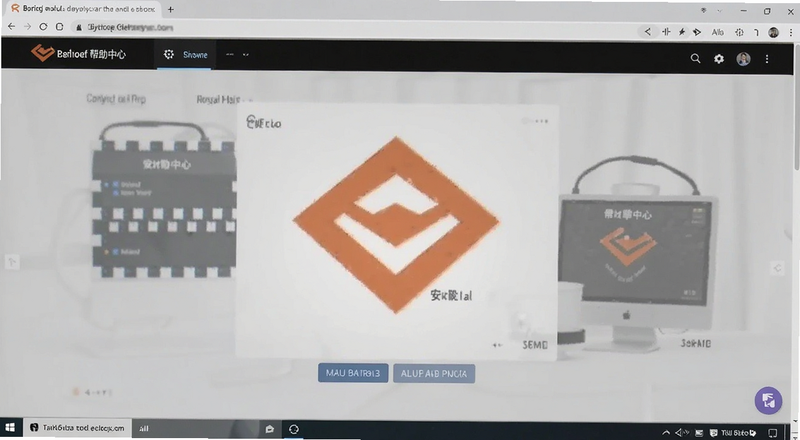Open user avatar in the black header

(743, 59)
